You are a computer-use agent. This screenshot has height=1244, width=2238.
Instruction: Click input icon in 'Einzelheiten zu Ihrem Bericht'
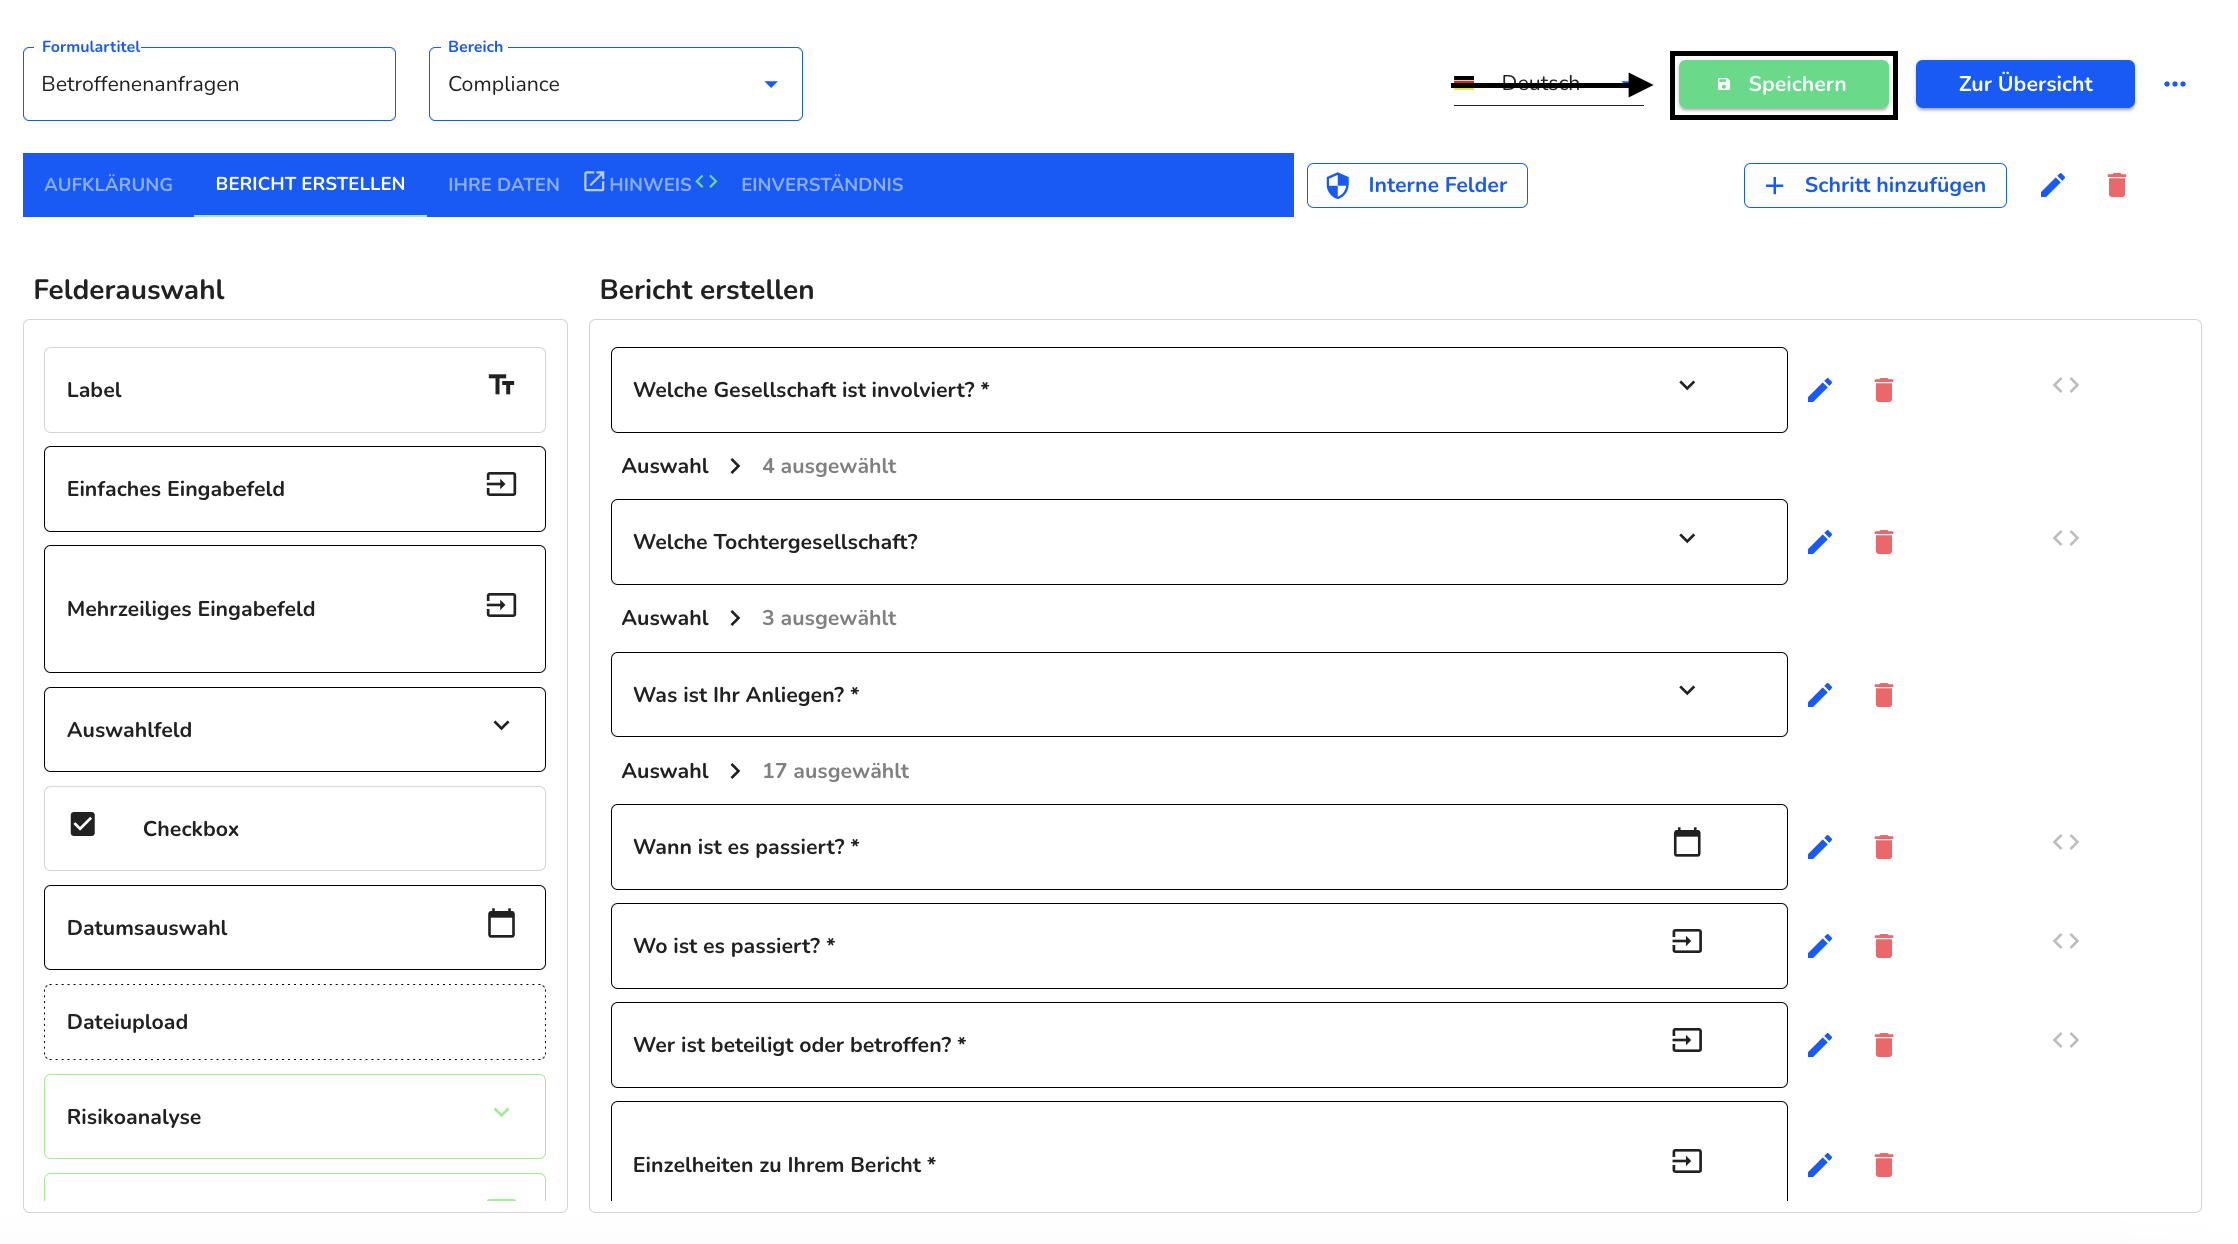1687,1161
